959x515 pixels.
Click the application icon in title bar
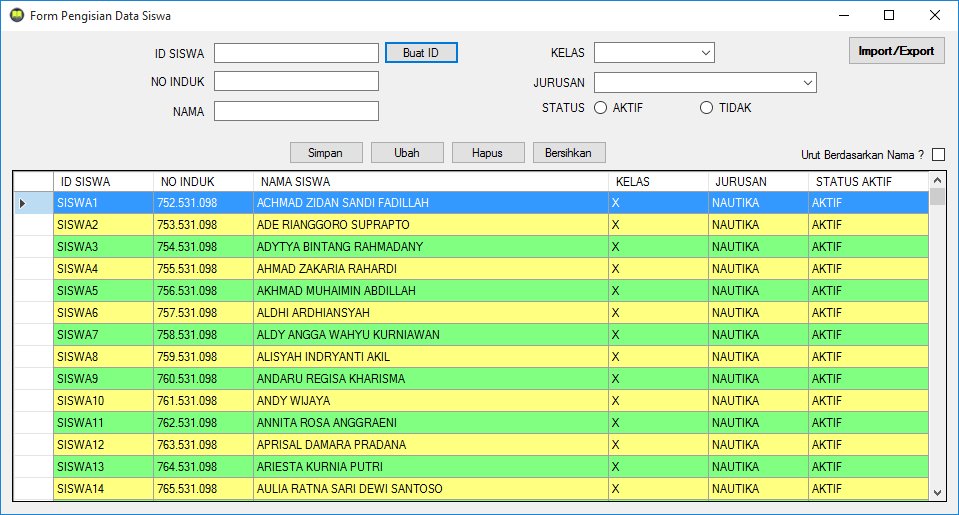tap(15, 15)
